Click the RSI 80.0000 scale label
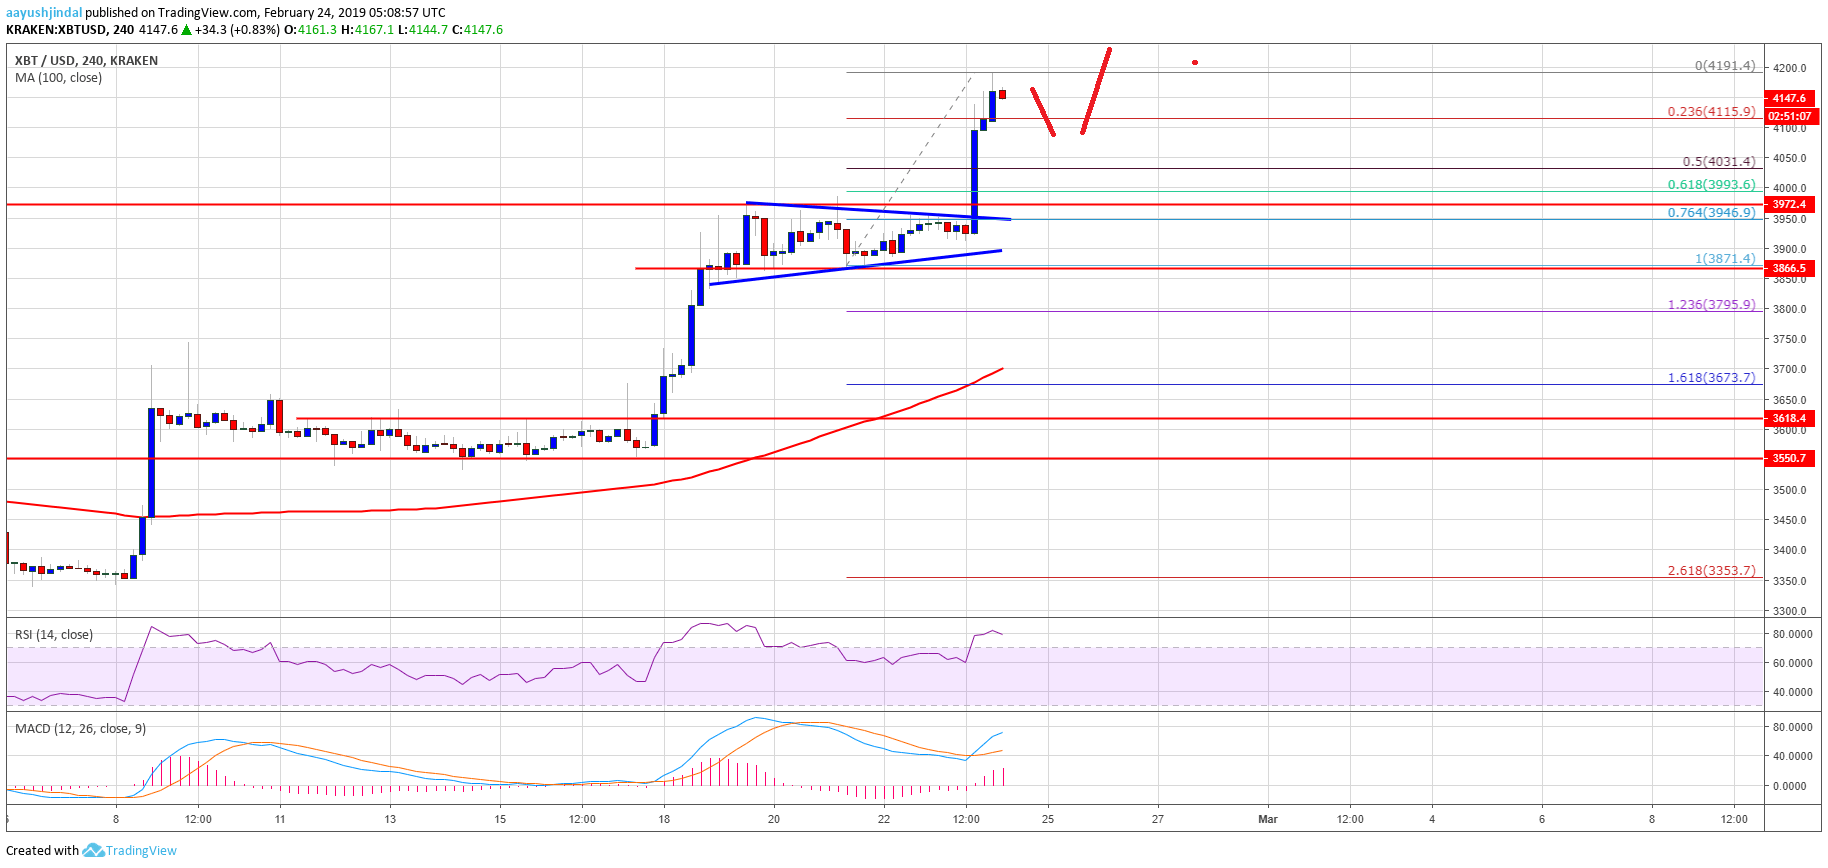Screen dimensions: 1828x868 [x=1792, y=634]
